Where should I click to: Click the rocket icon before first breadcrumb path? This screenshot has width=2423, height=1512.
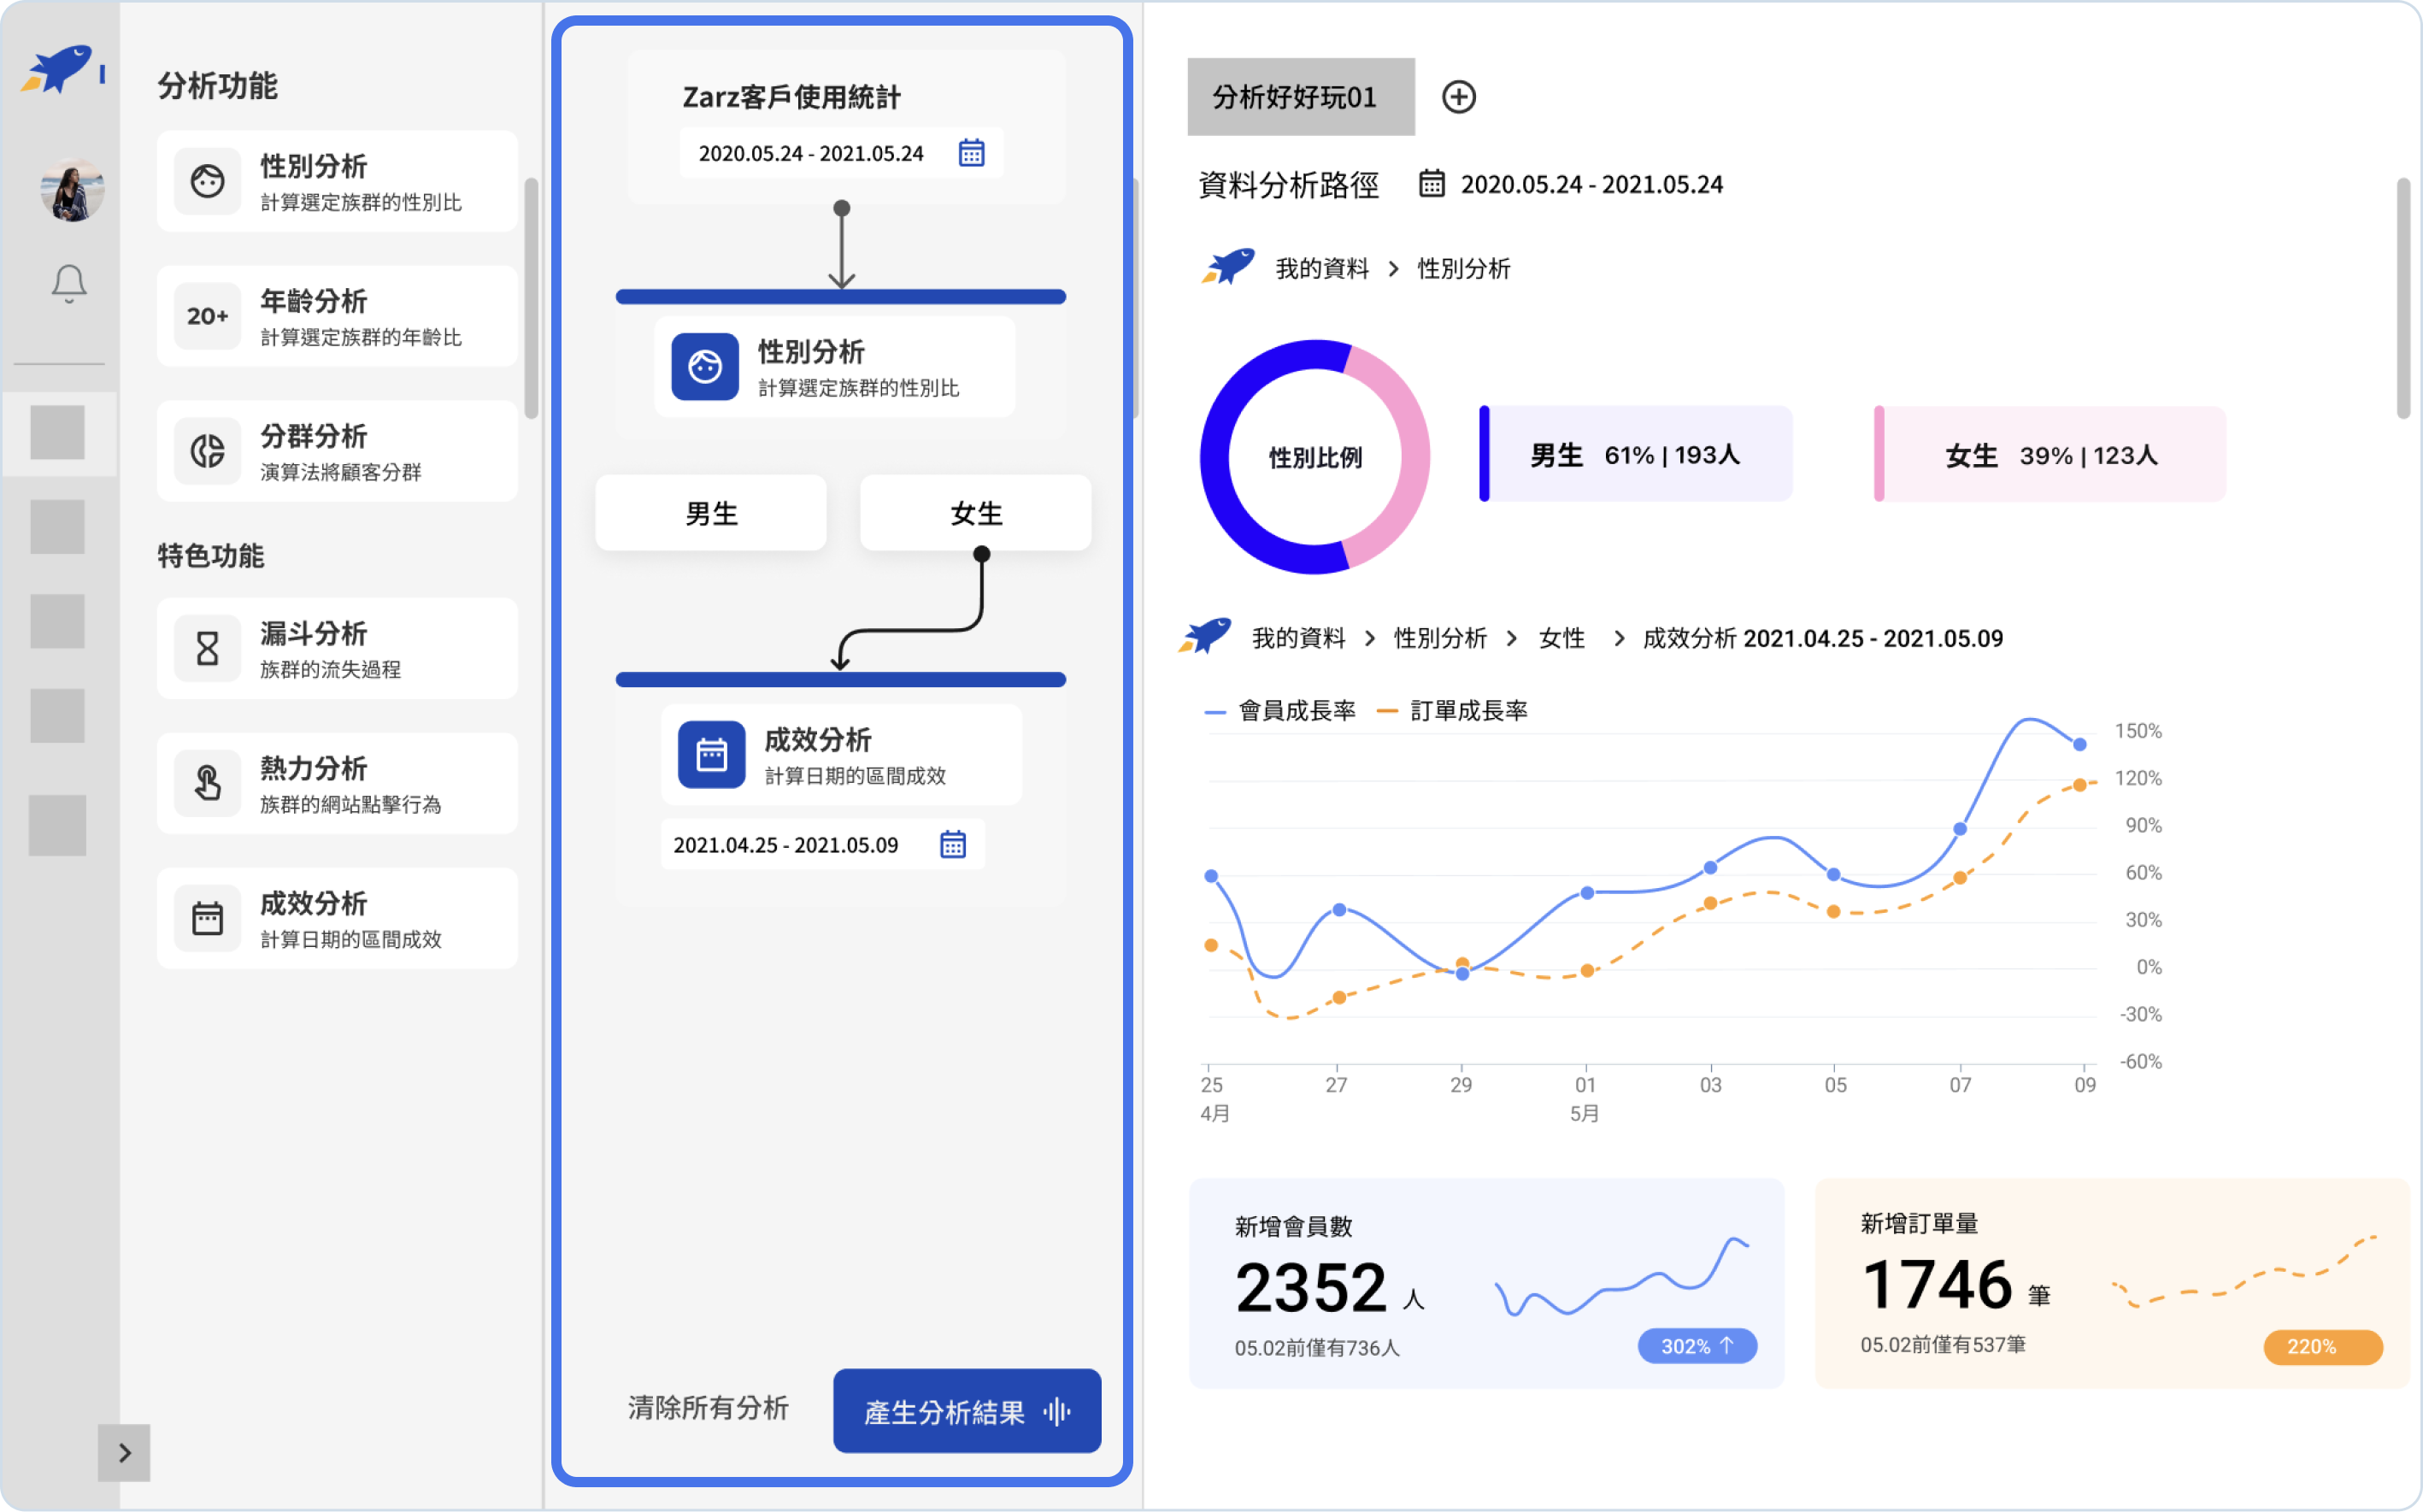point(1228,267)
